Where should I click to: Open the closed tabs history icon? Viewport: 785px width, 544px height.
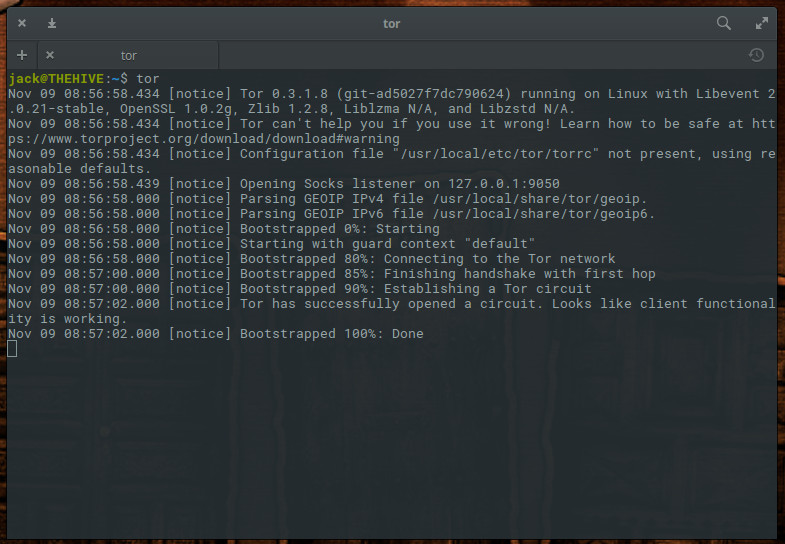click(756, 55)
